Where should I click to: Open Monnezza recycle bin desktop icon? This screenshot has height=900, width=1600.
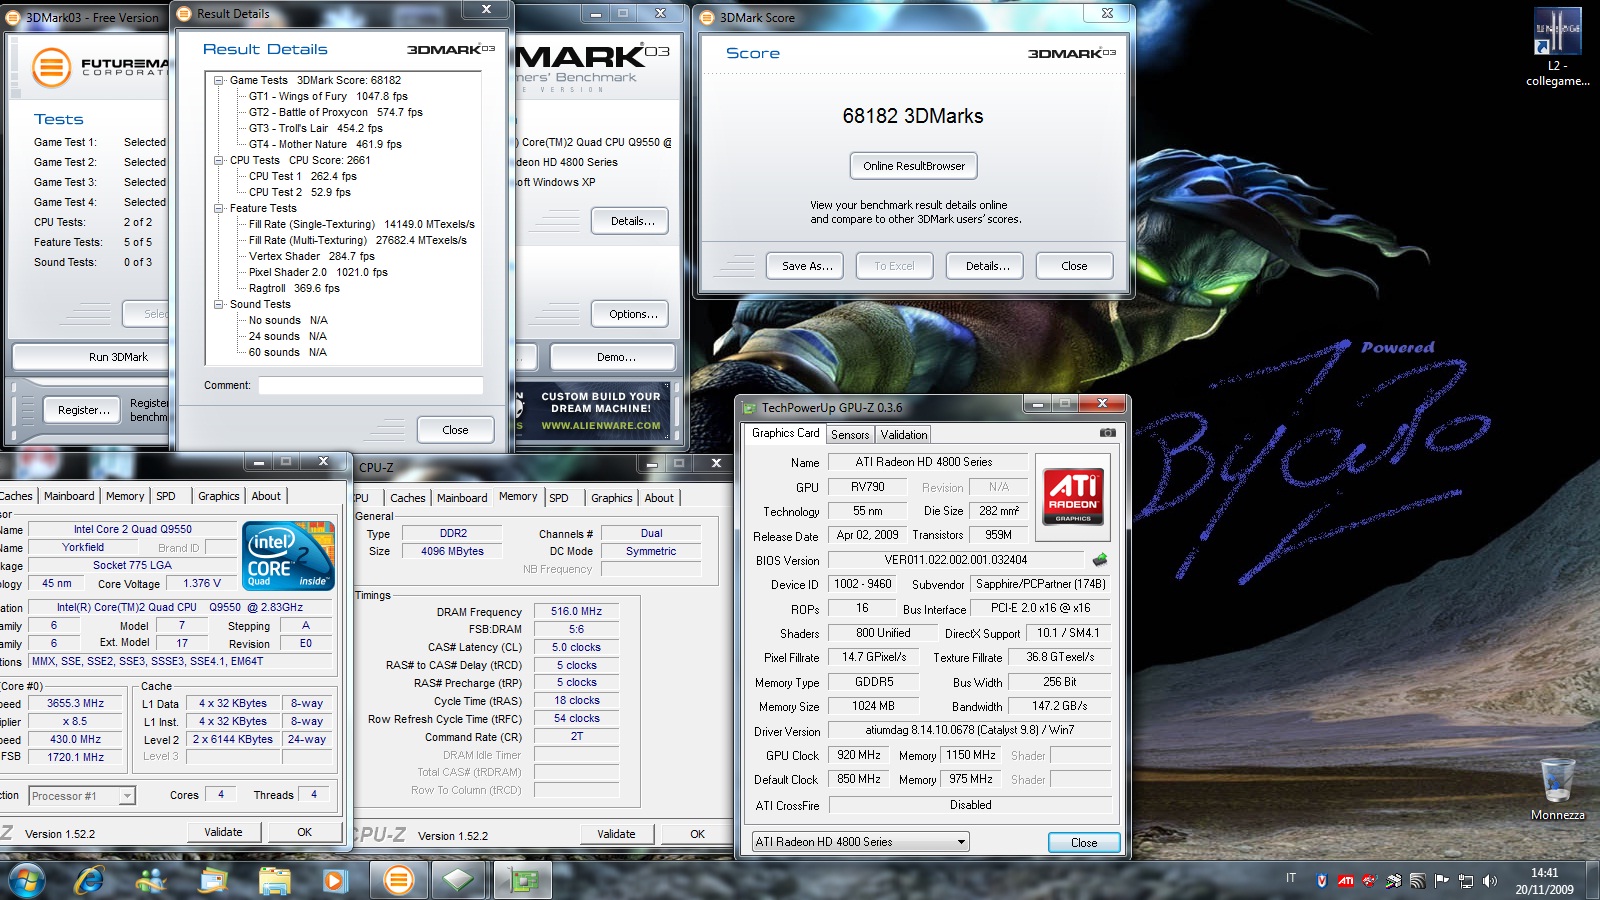tap(1557, 789)
